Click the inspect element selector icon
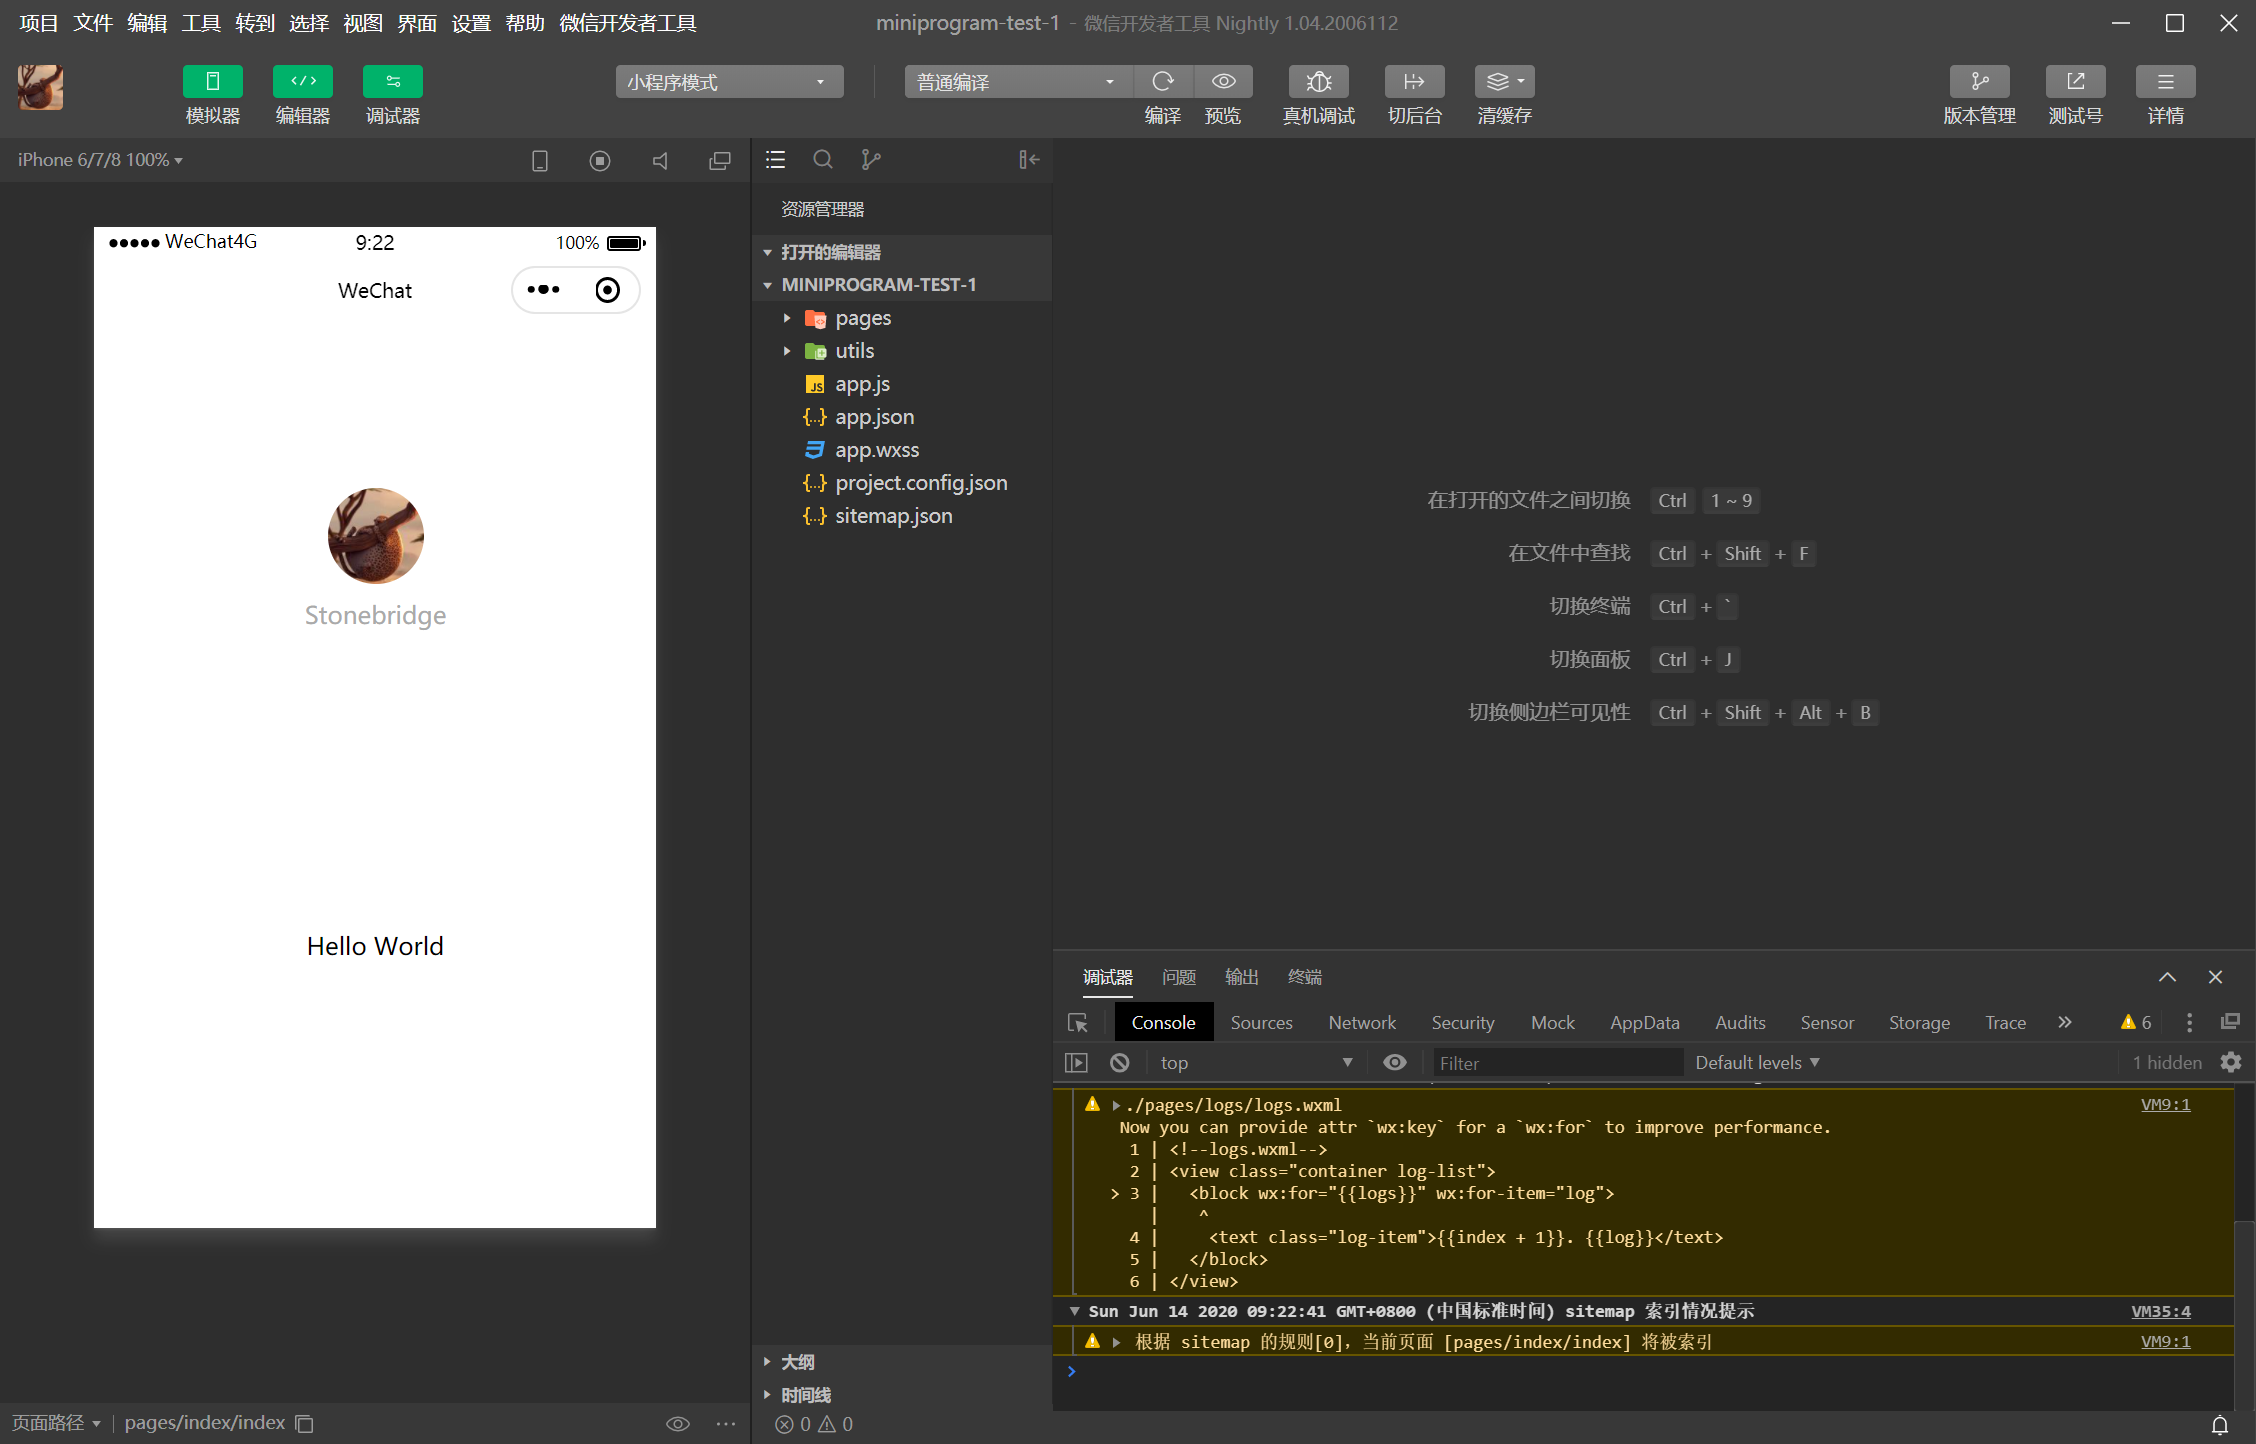2256x1444 pixels. coord(1078,1022)
